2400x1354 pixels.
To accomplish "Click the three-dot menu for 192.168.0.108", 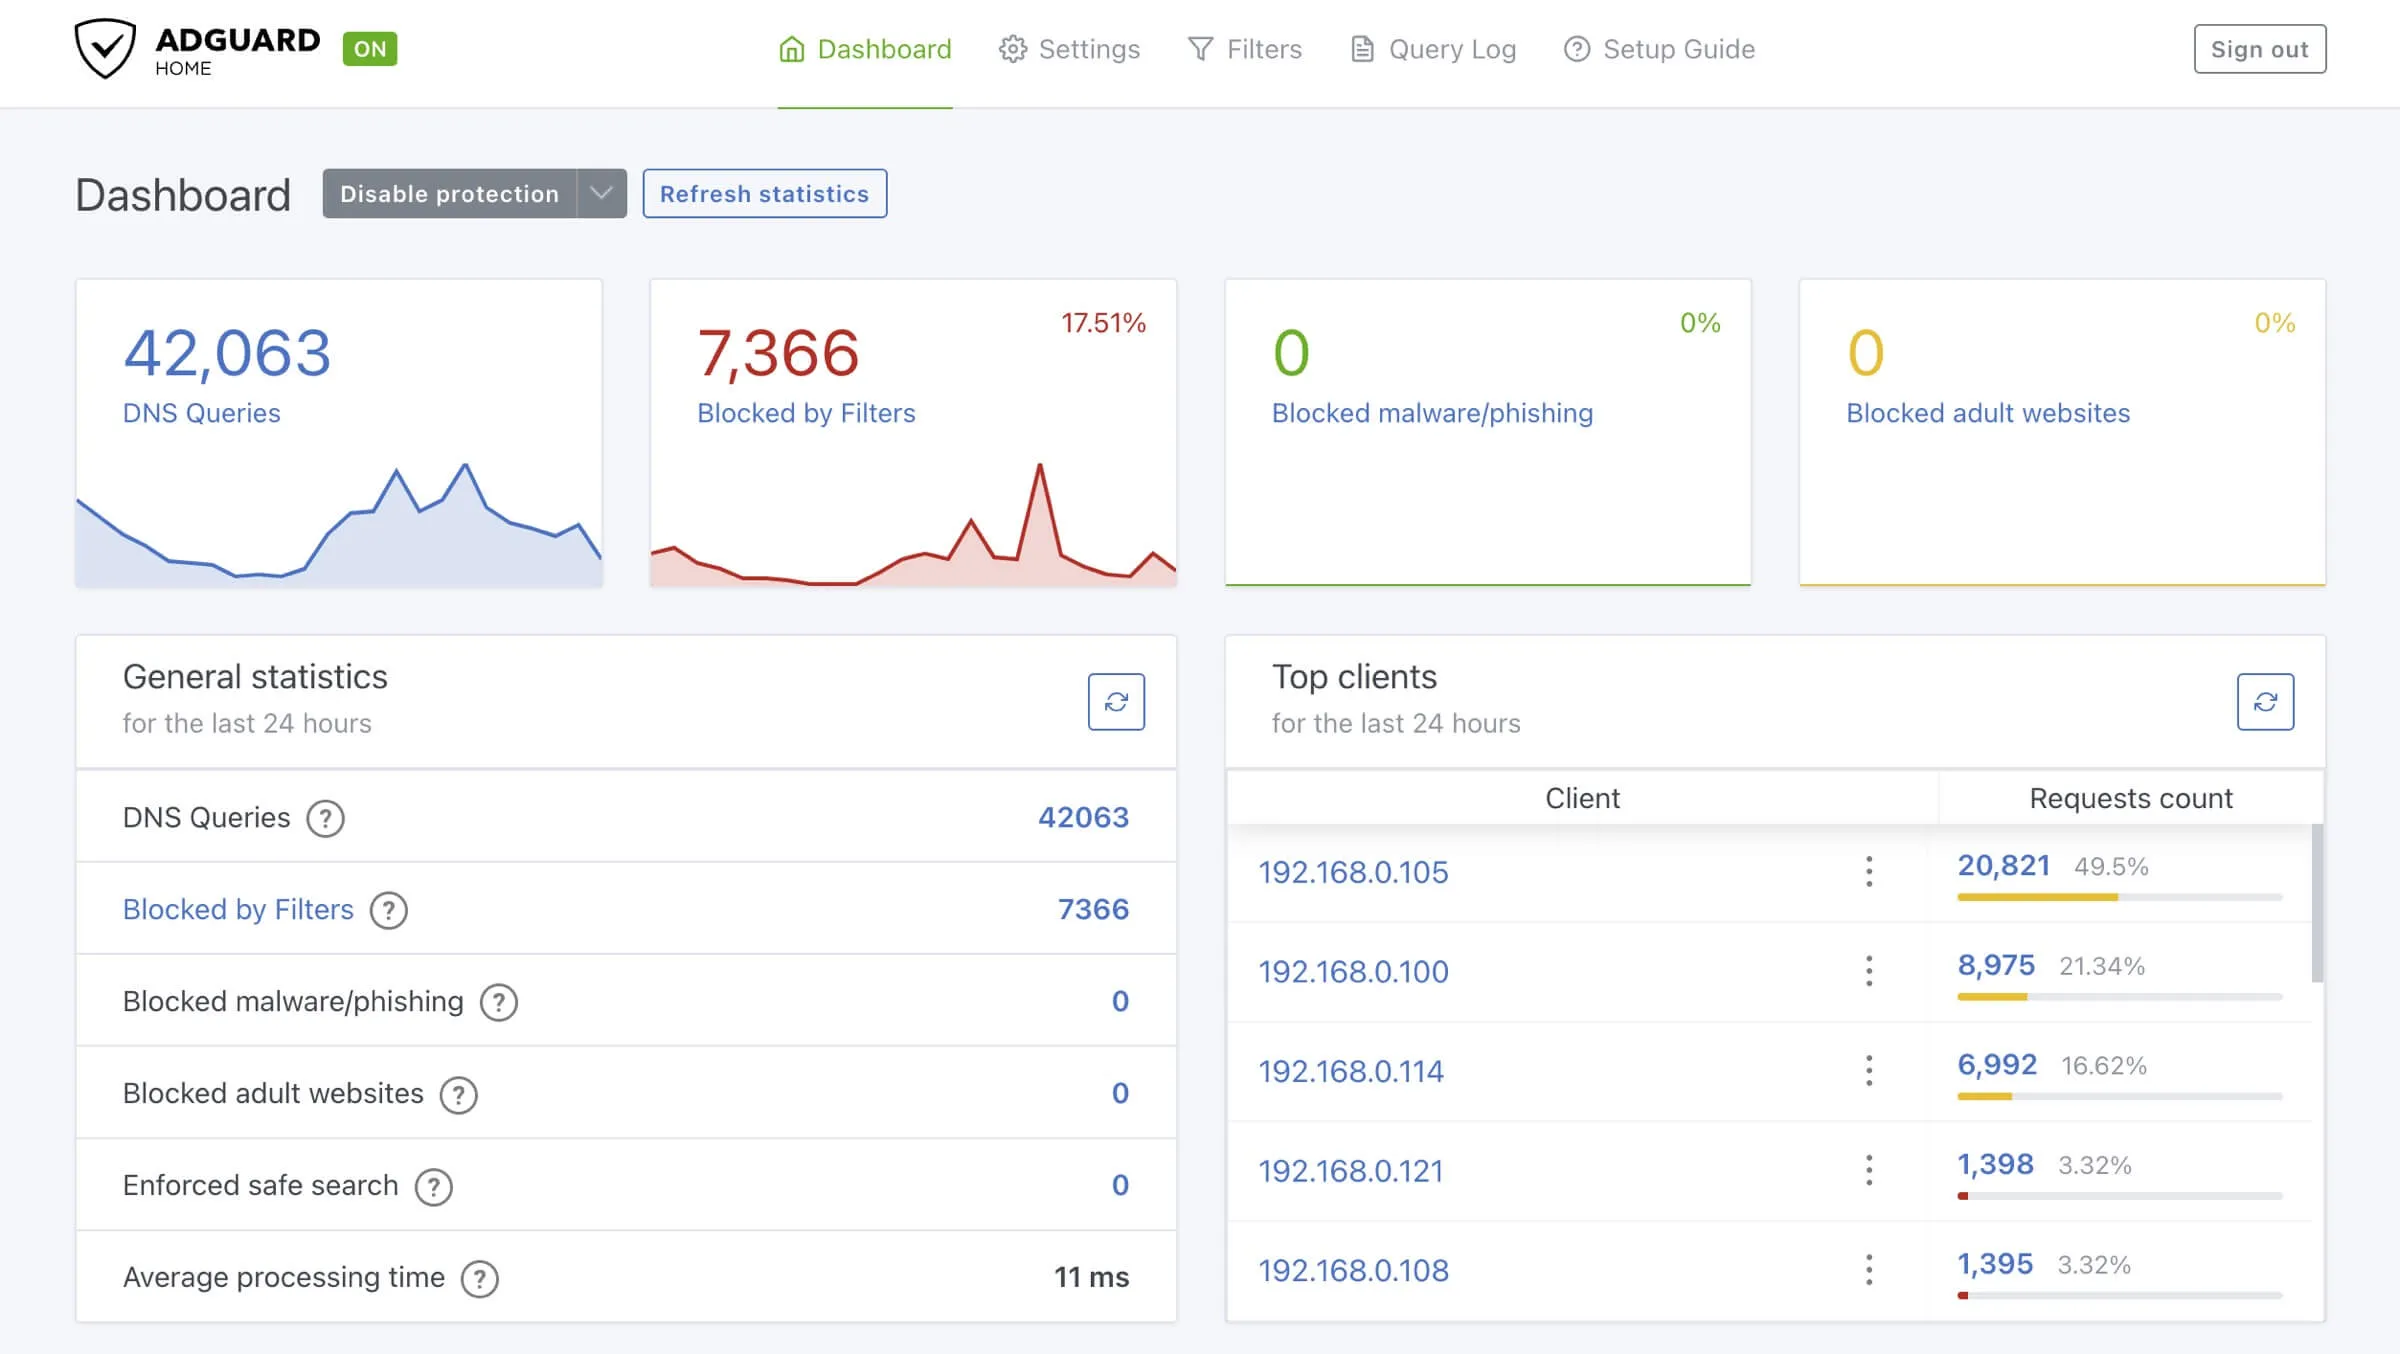I will [1869, 1270].
